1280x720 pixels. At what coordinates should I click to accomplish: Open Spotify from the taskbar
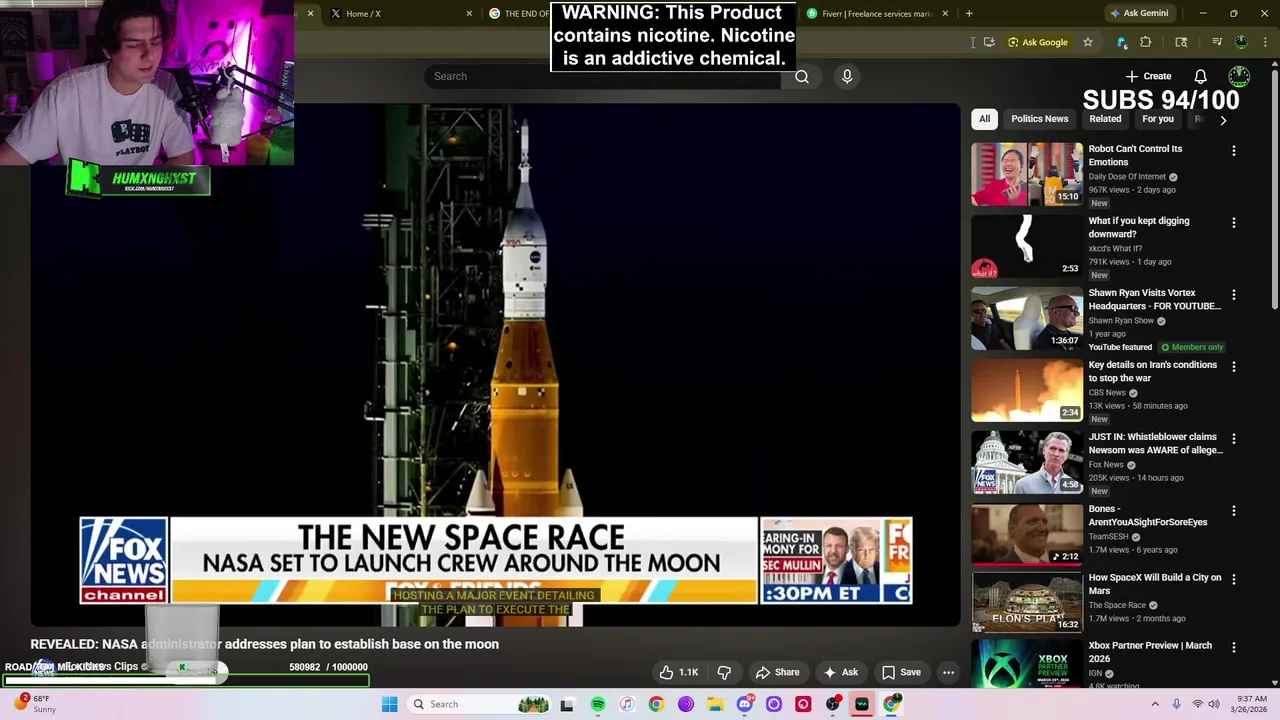click(597, 704)
